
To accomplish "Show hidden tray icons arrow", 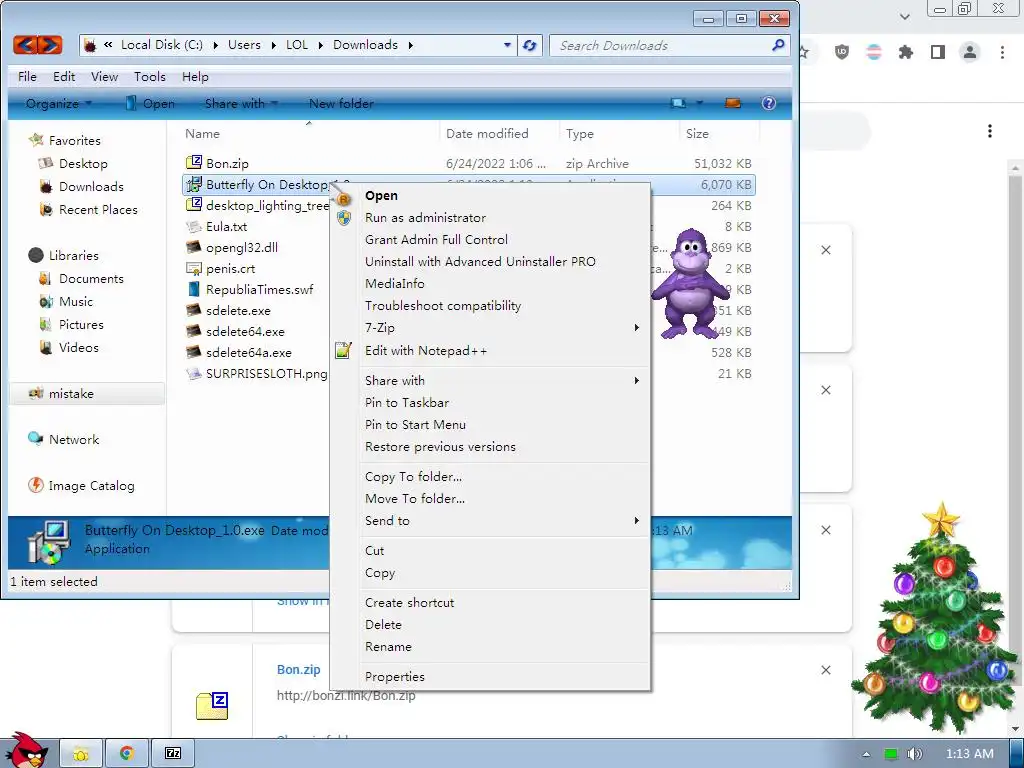I will pyautogui.click(x=866, y=754).
